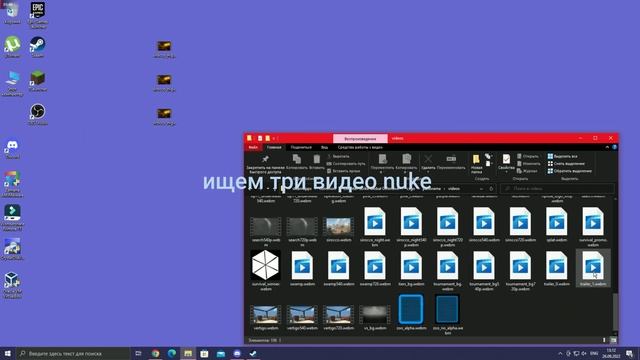Open Task View from the taskbar
640x360 pixels.
pos(138,353)
